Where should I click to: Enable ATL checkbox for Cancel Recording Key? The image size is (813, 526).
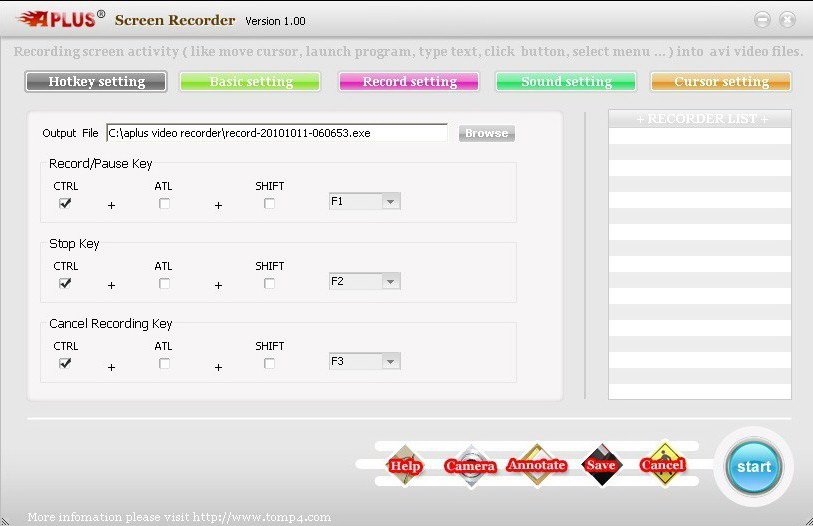tap(164, 363)
